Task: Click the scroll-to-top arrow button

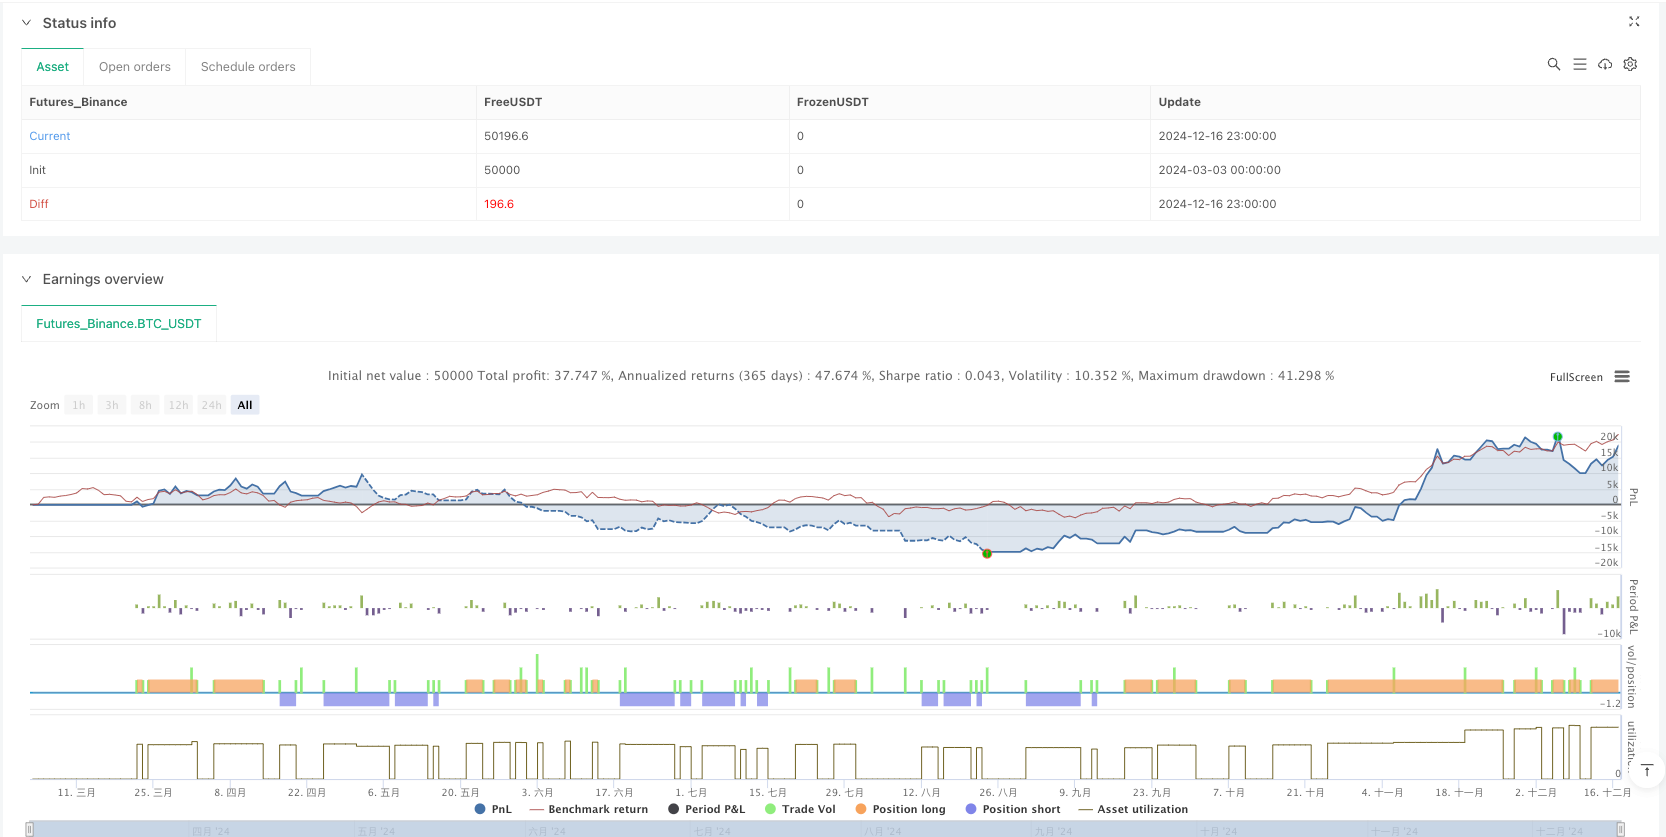Action: 1646,770
